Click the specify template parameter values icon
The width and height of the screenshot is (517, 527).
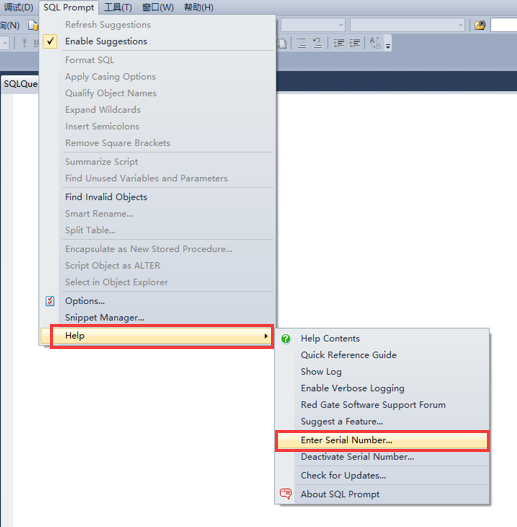[375, 43]
